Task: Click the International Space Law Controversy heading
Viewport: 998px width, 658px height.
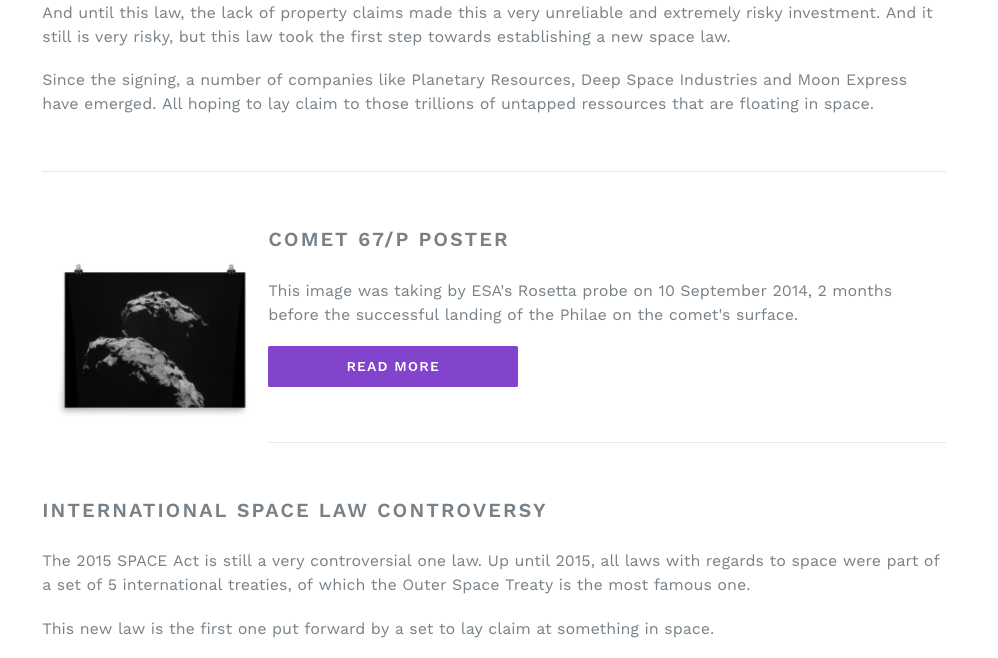Action: pos(295,511)
